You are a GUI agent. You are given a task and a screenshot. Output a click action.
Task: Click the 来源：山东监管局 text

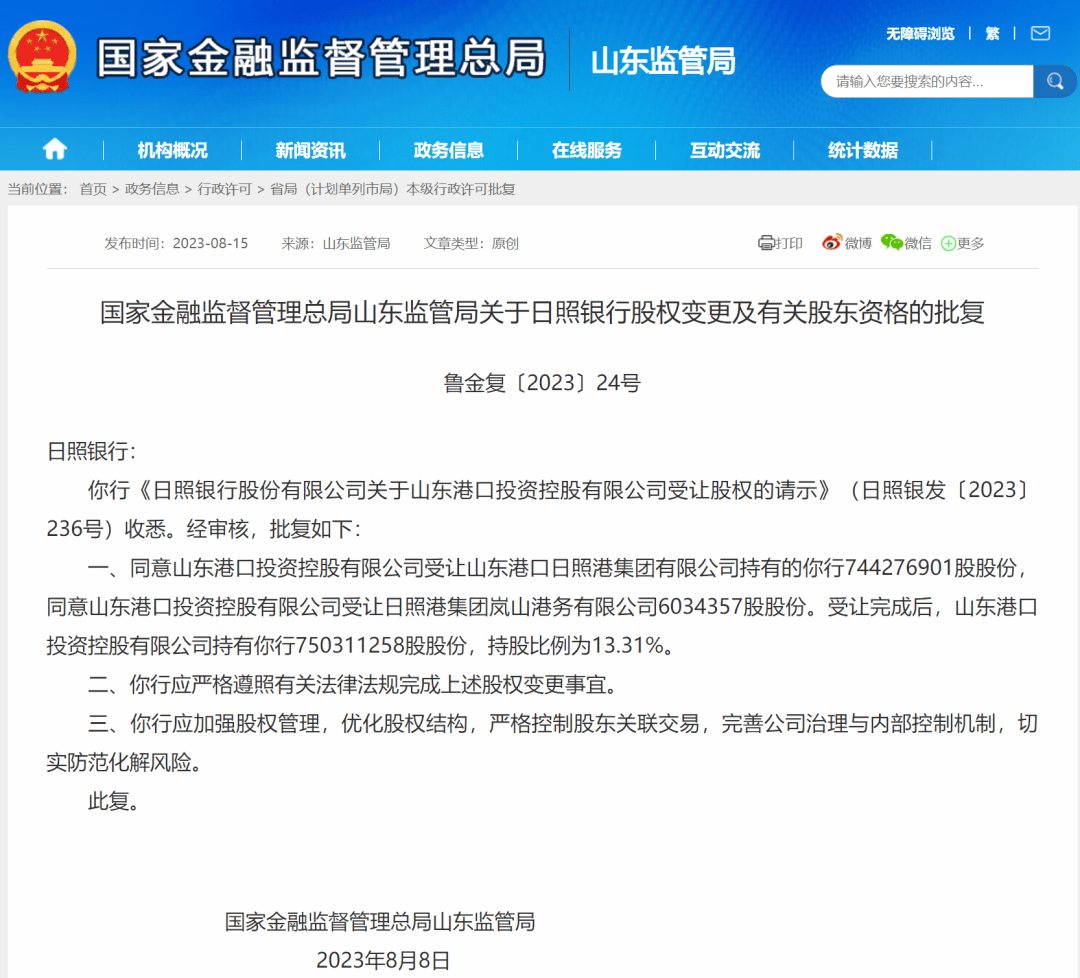pyautogui.click(x=335, y=243)
